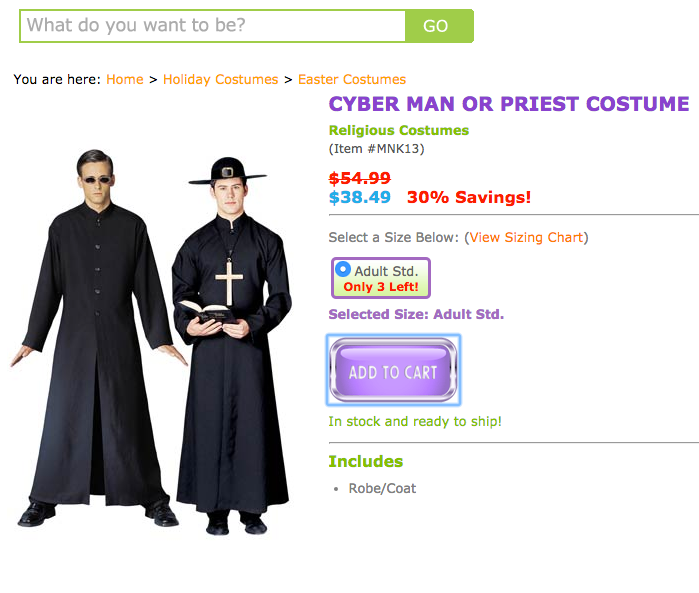Open the Easter Costumes breadcrumb link

click(352, 79)
